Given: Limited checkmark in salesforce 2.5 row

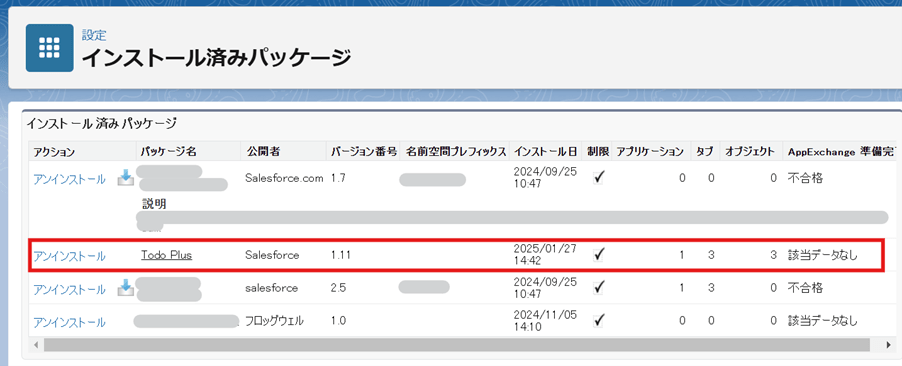Looking at the screenshot, I should coord(599,287).
